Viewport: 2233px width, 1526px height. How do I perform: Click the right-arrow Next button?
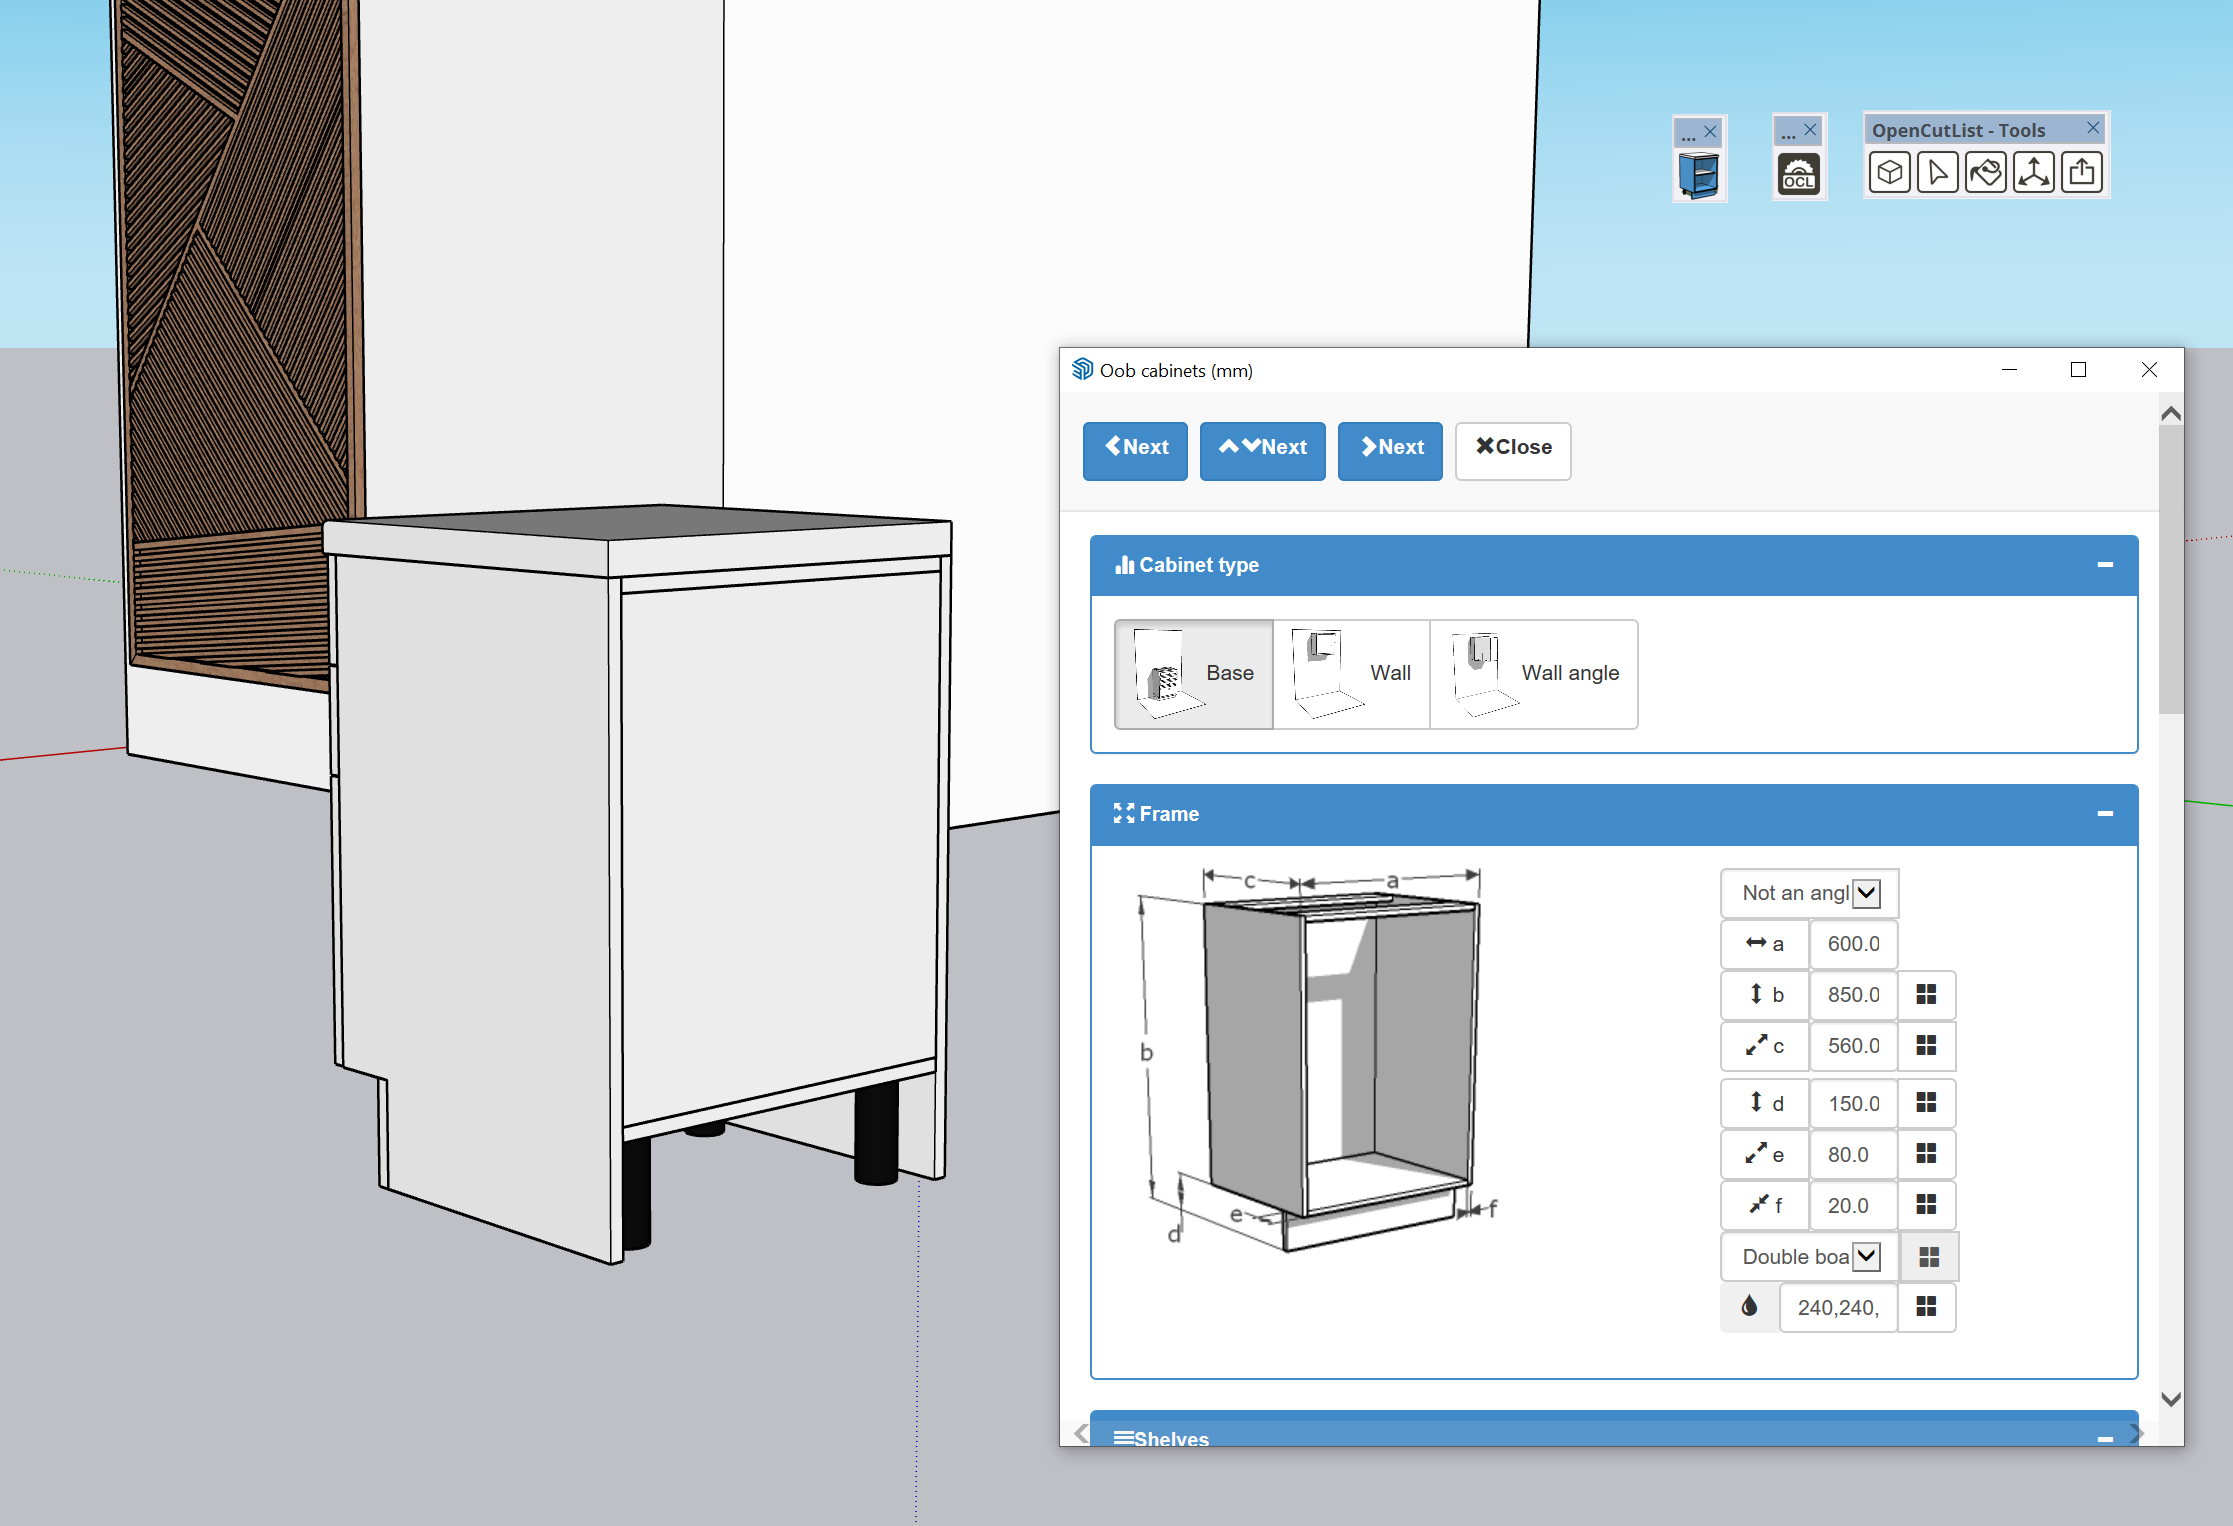click(x=1390, y=449)
